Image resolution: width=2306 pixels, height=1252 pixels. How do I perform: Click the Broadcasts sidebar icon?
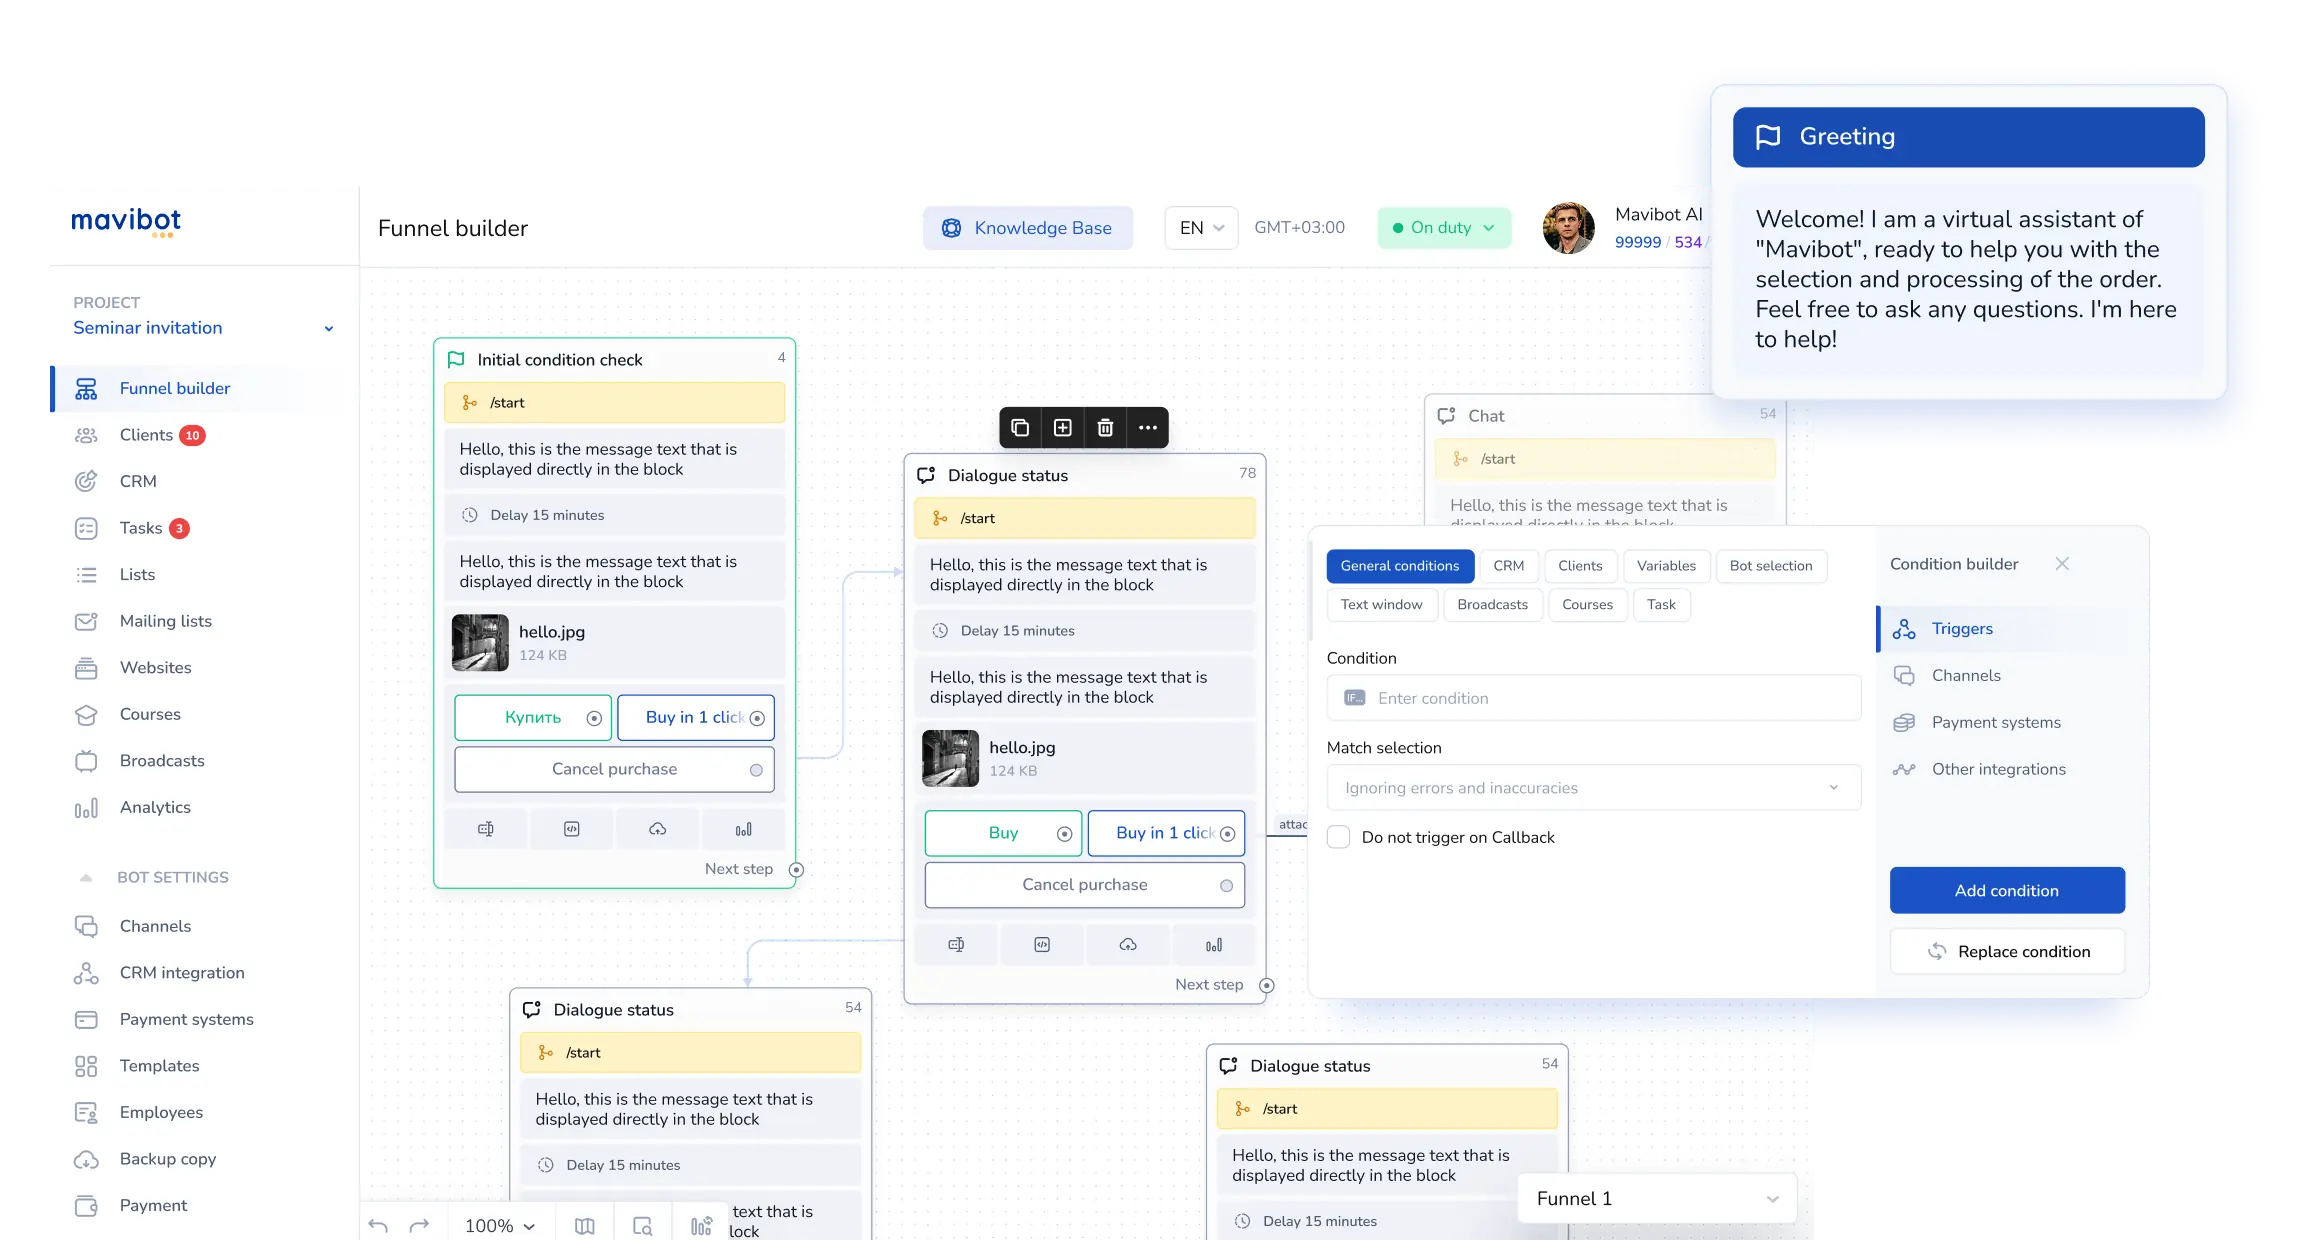click(86, 761)
